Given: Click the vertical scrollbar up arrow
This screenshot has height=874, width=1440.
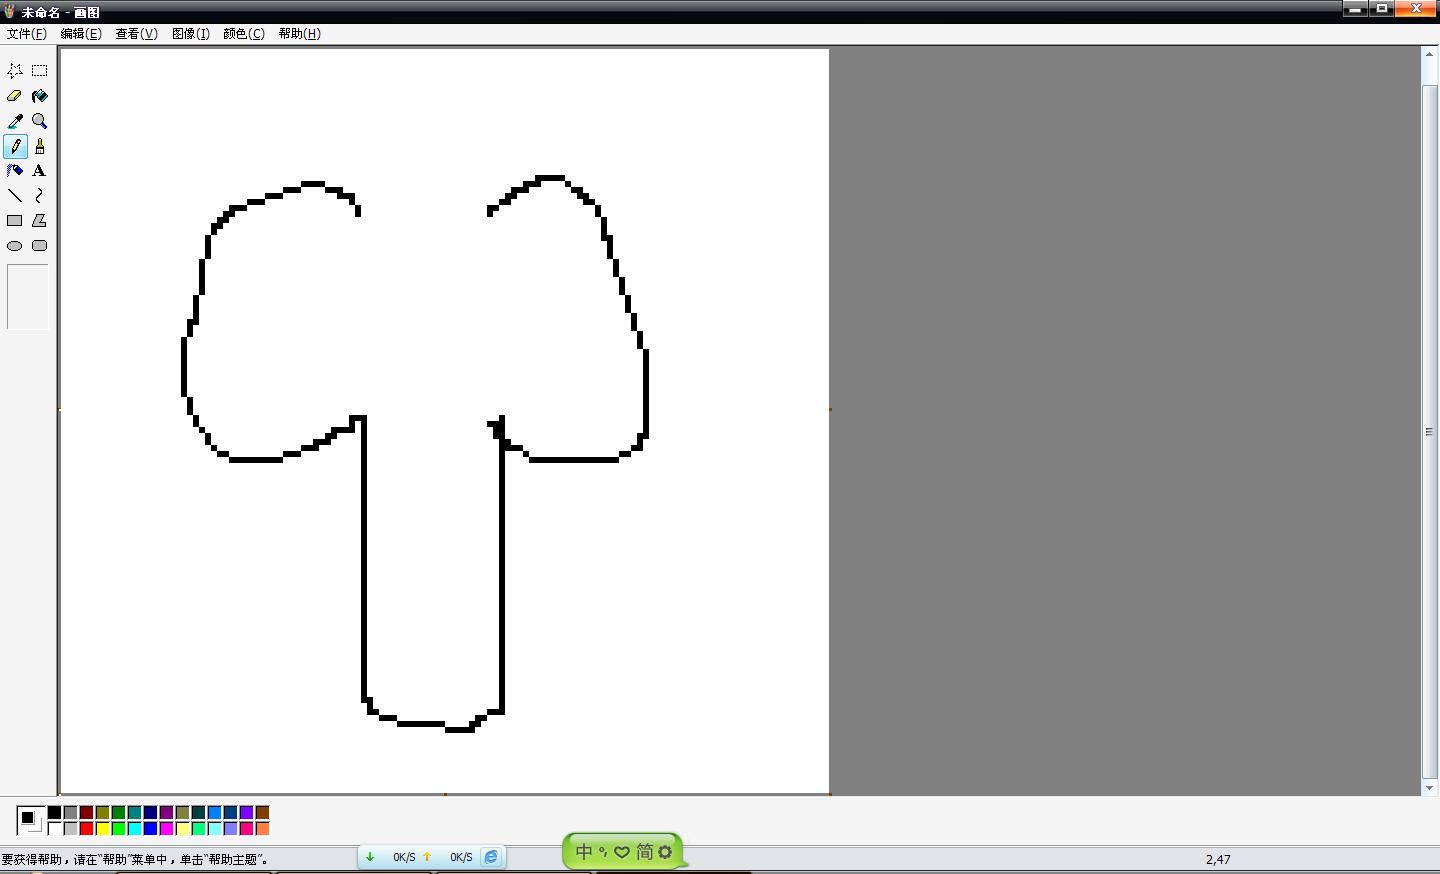Looking at the screenshot, I should coord(1430,54).
